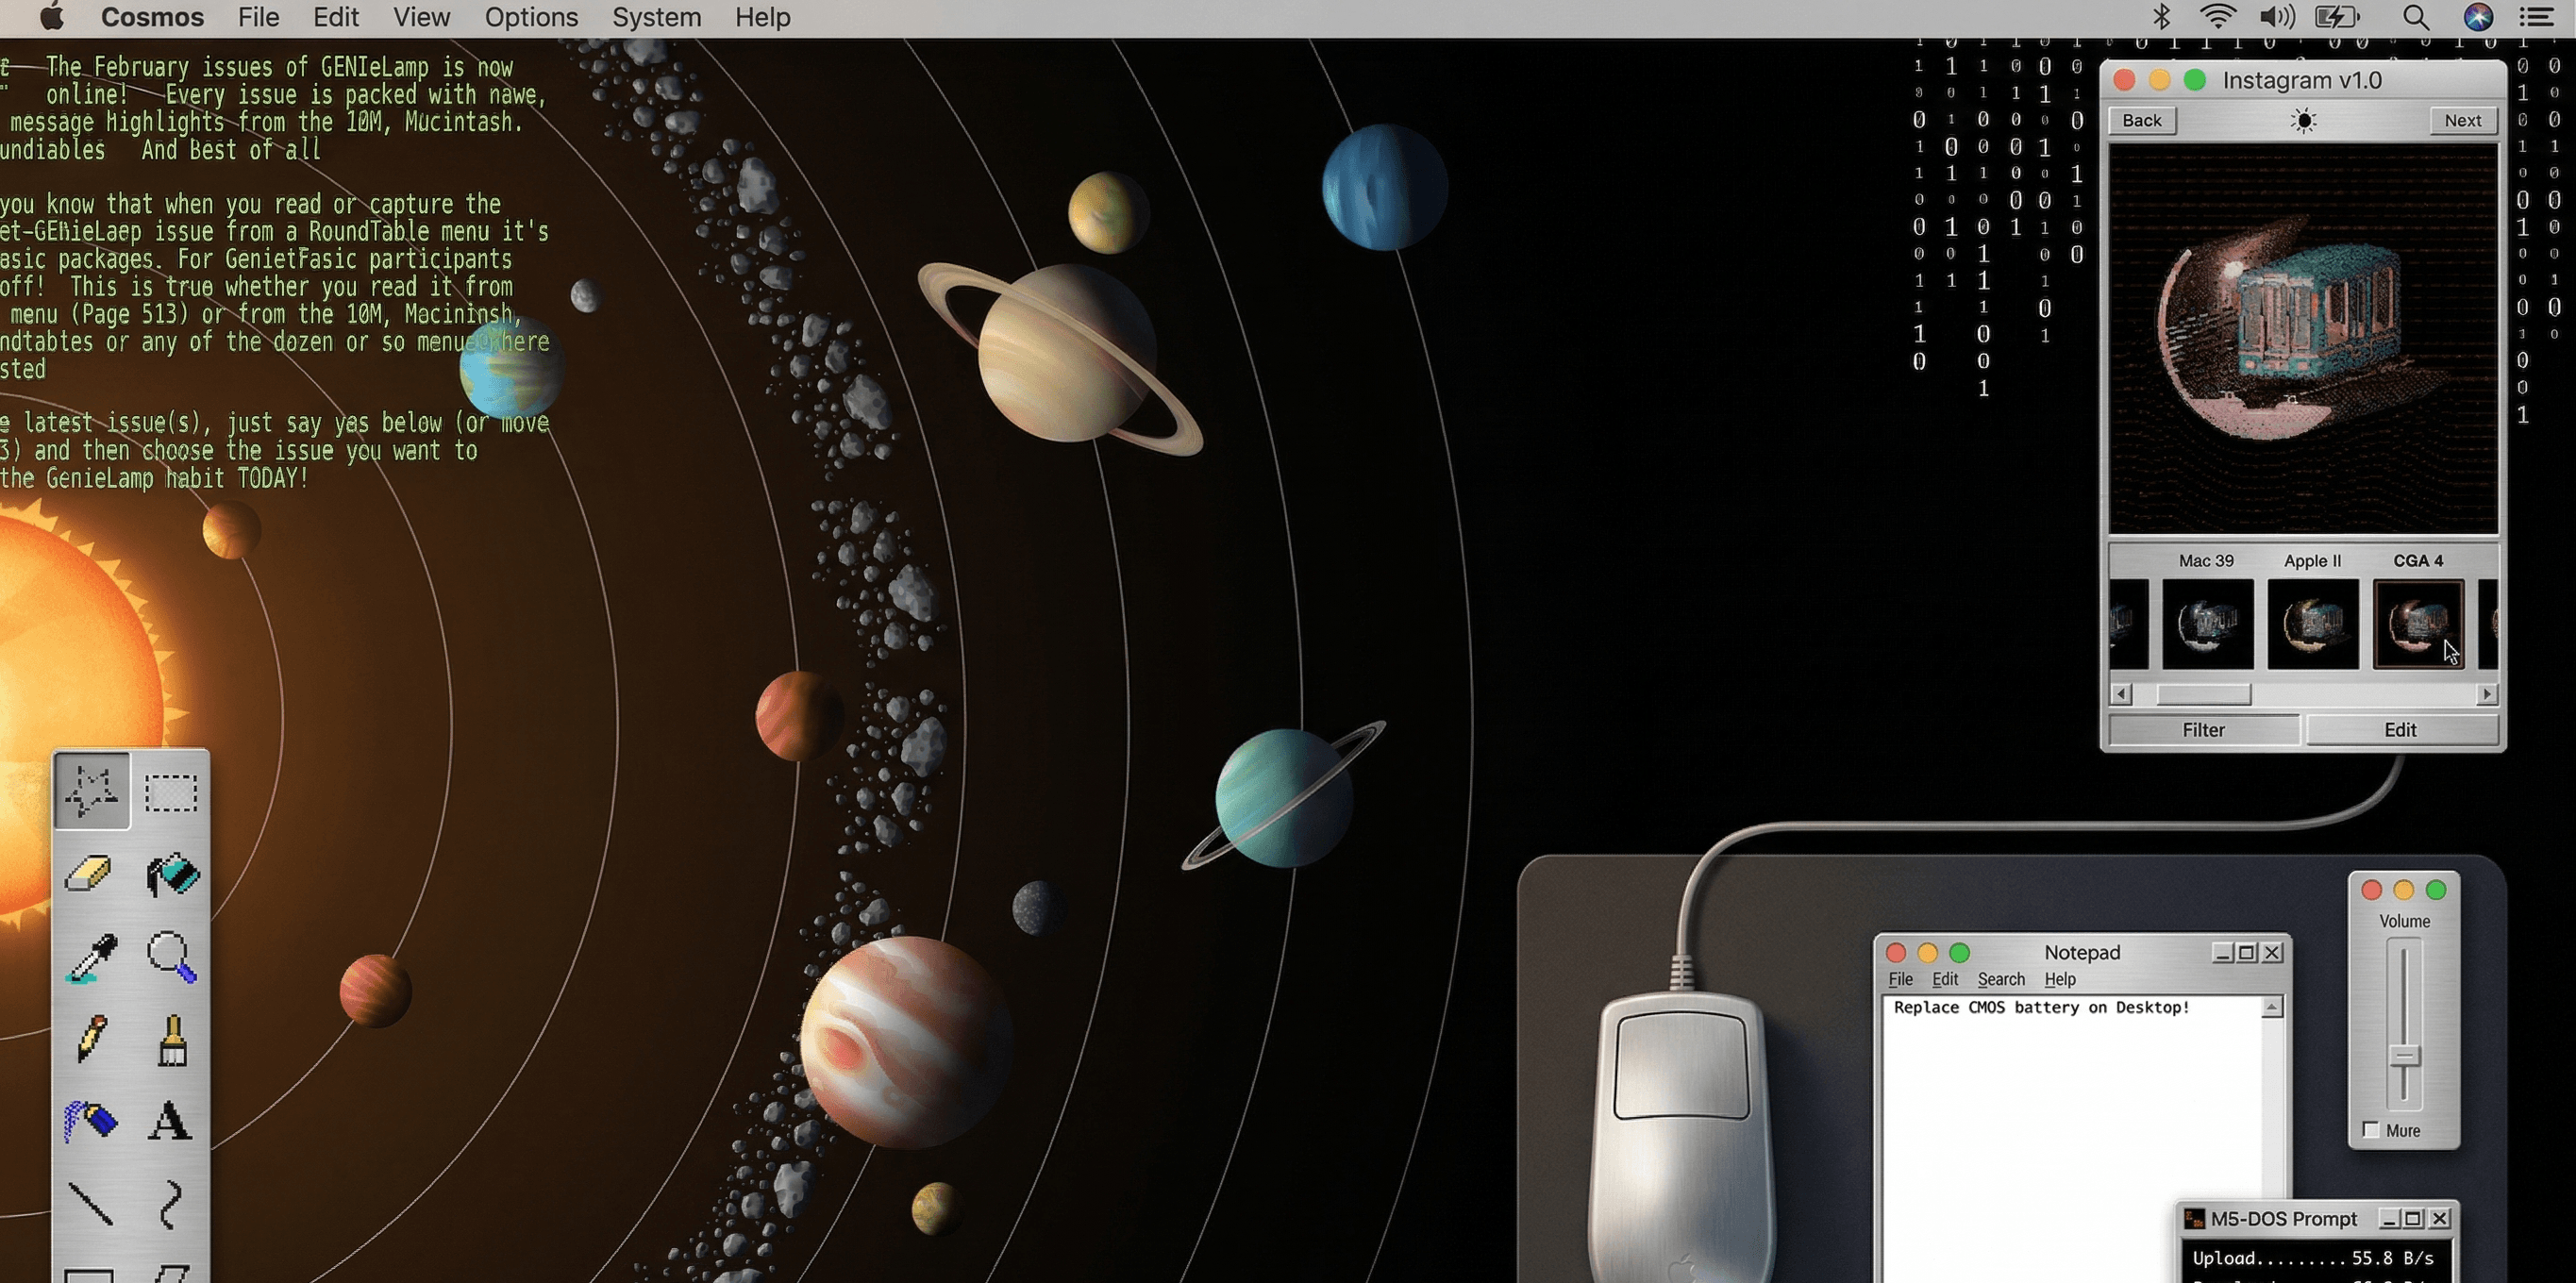
Task: Click the Back button in Instagram
Action: tap(2142, 120)
